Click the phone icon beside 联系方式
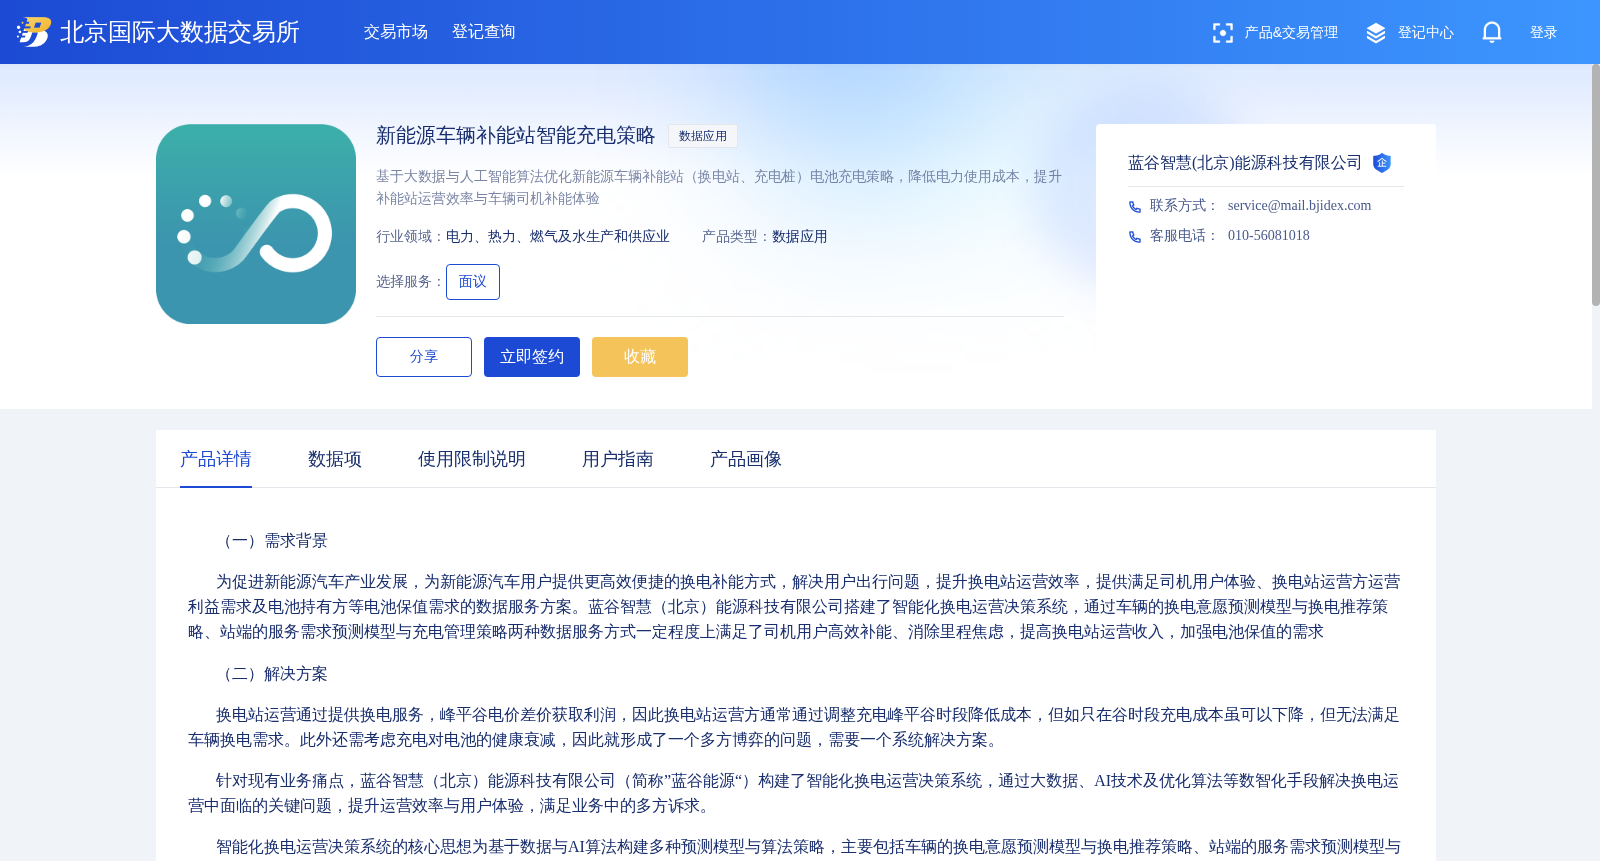1600x861 pixels. pos(1135,207)
